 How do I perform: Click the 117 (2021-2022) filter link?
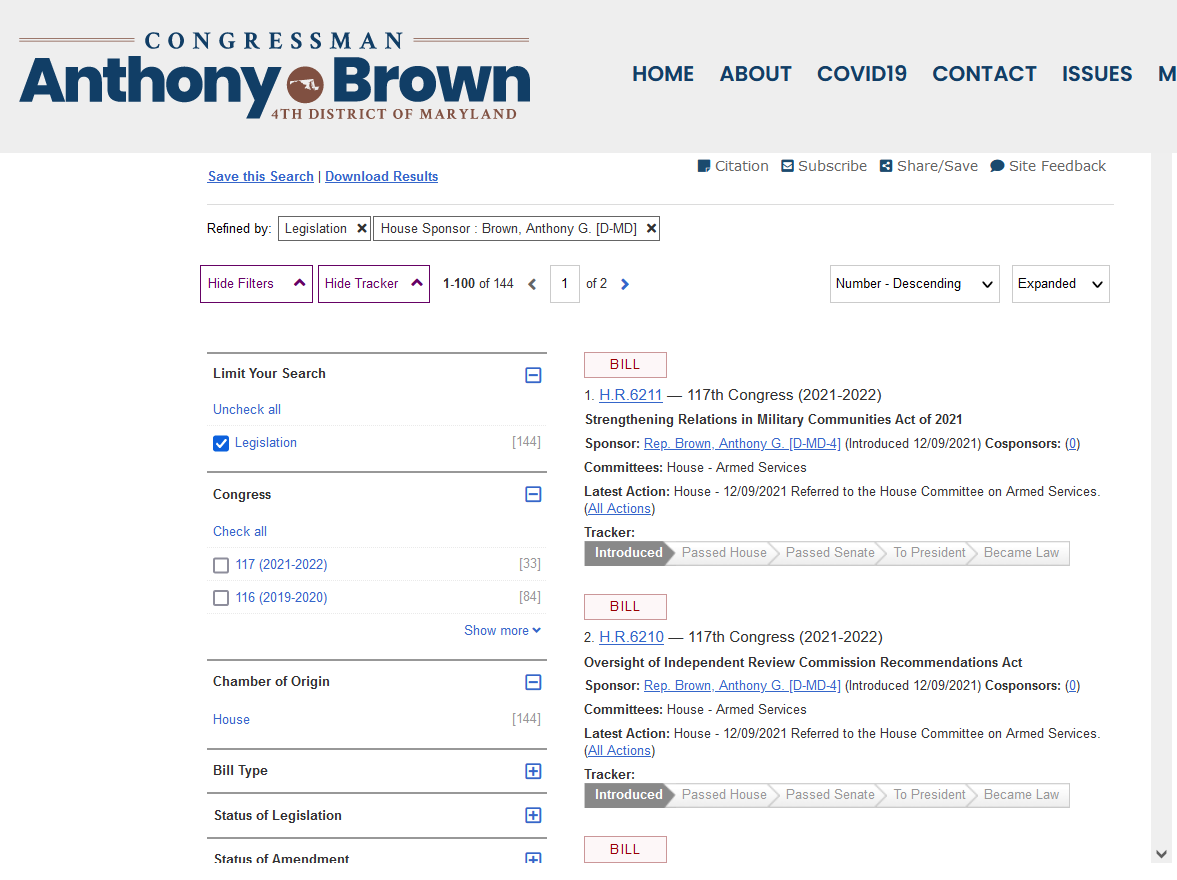click(281, 565)
